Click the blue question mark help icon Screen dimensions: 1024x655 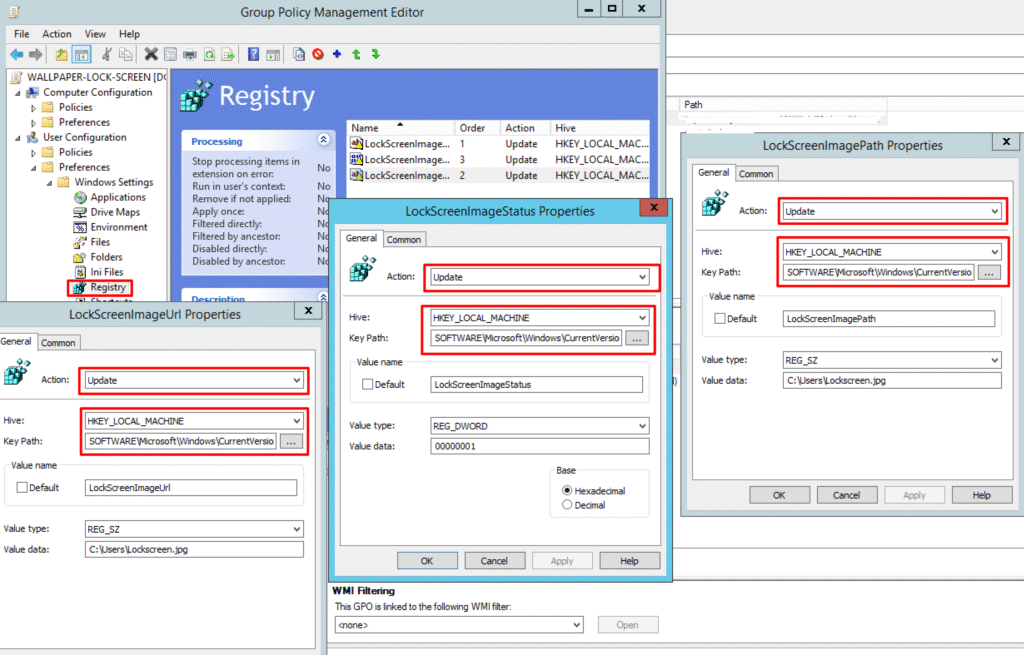(254, 54)
